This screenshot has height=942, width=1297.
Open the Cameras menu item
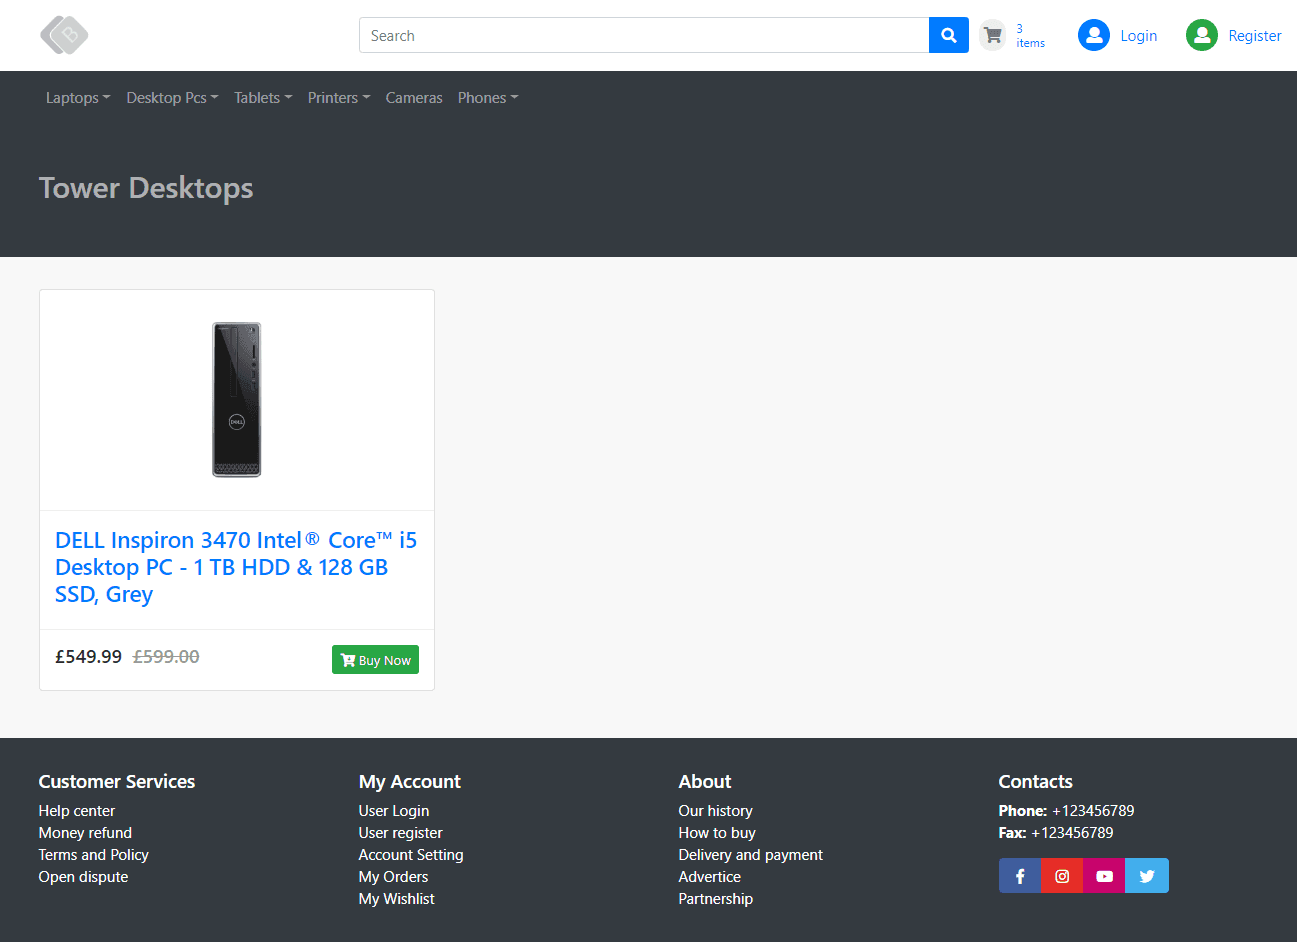coord(414,98)
